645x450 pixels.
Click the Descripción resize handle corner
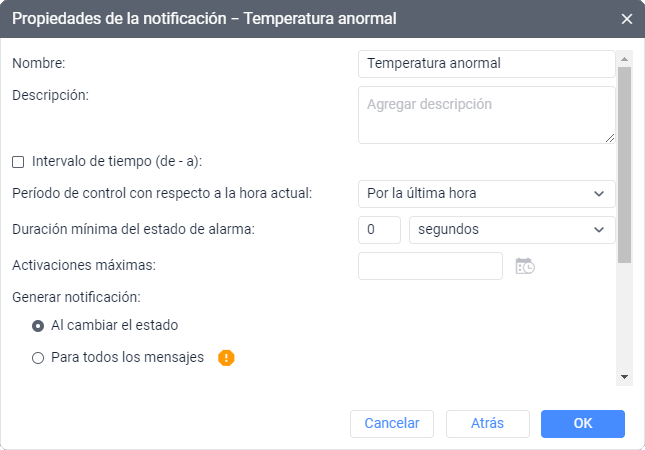tap(609, 137)
